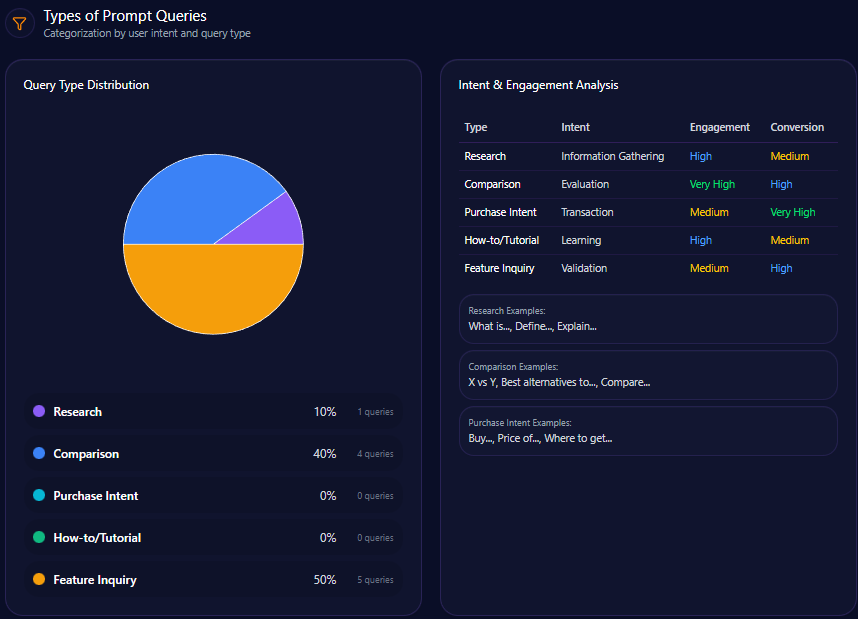Click the cyan Purchase Intent legend dot
858x619 pixels.
click(x=39, y=496)
